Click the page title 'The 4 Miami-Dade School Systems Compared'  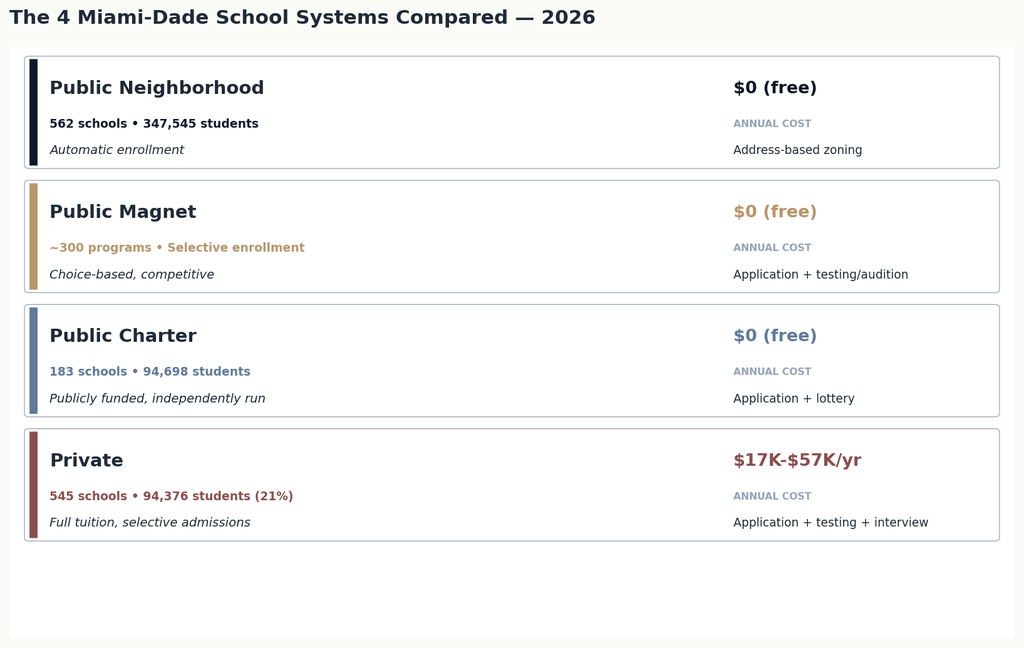click(259, 17)
